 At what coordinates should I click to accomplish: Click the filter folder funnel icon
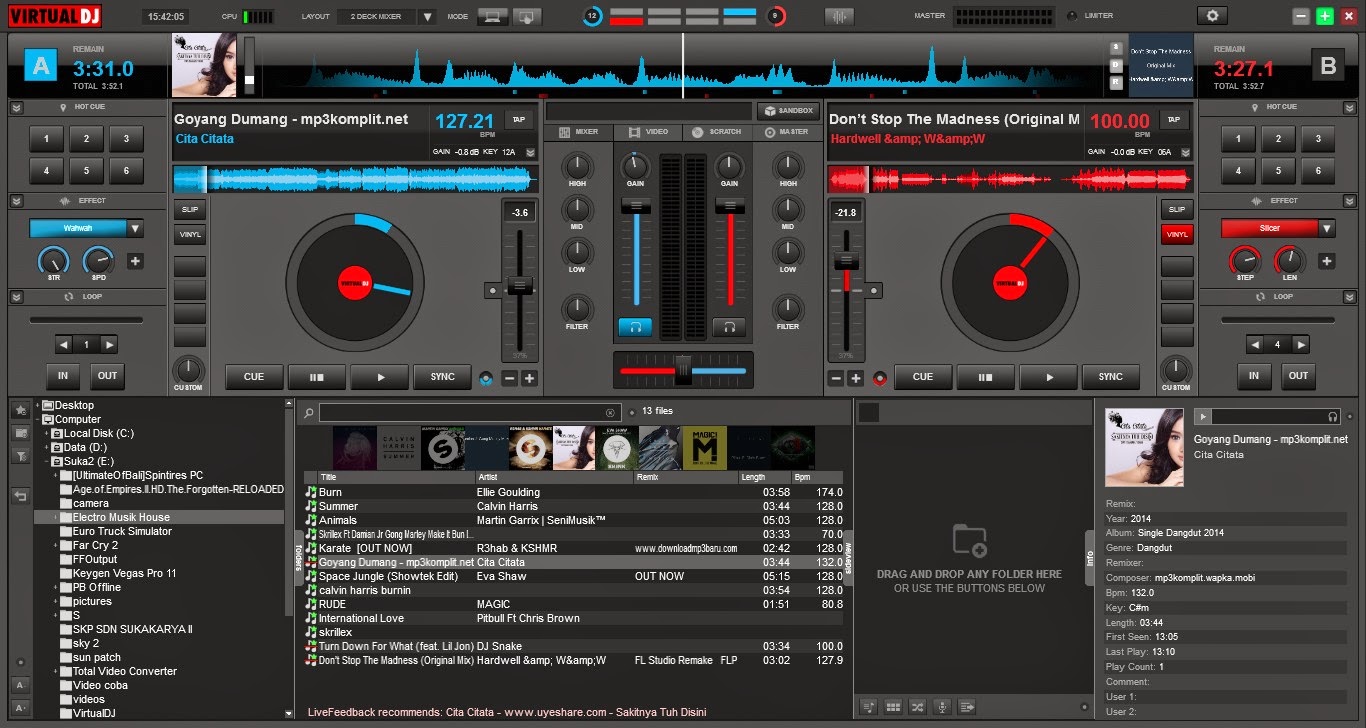pyautogui.click(x=20, y=456)
